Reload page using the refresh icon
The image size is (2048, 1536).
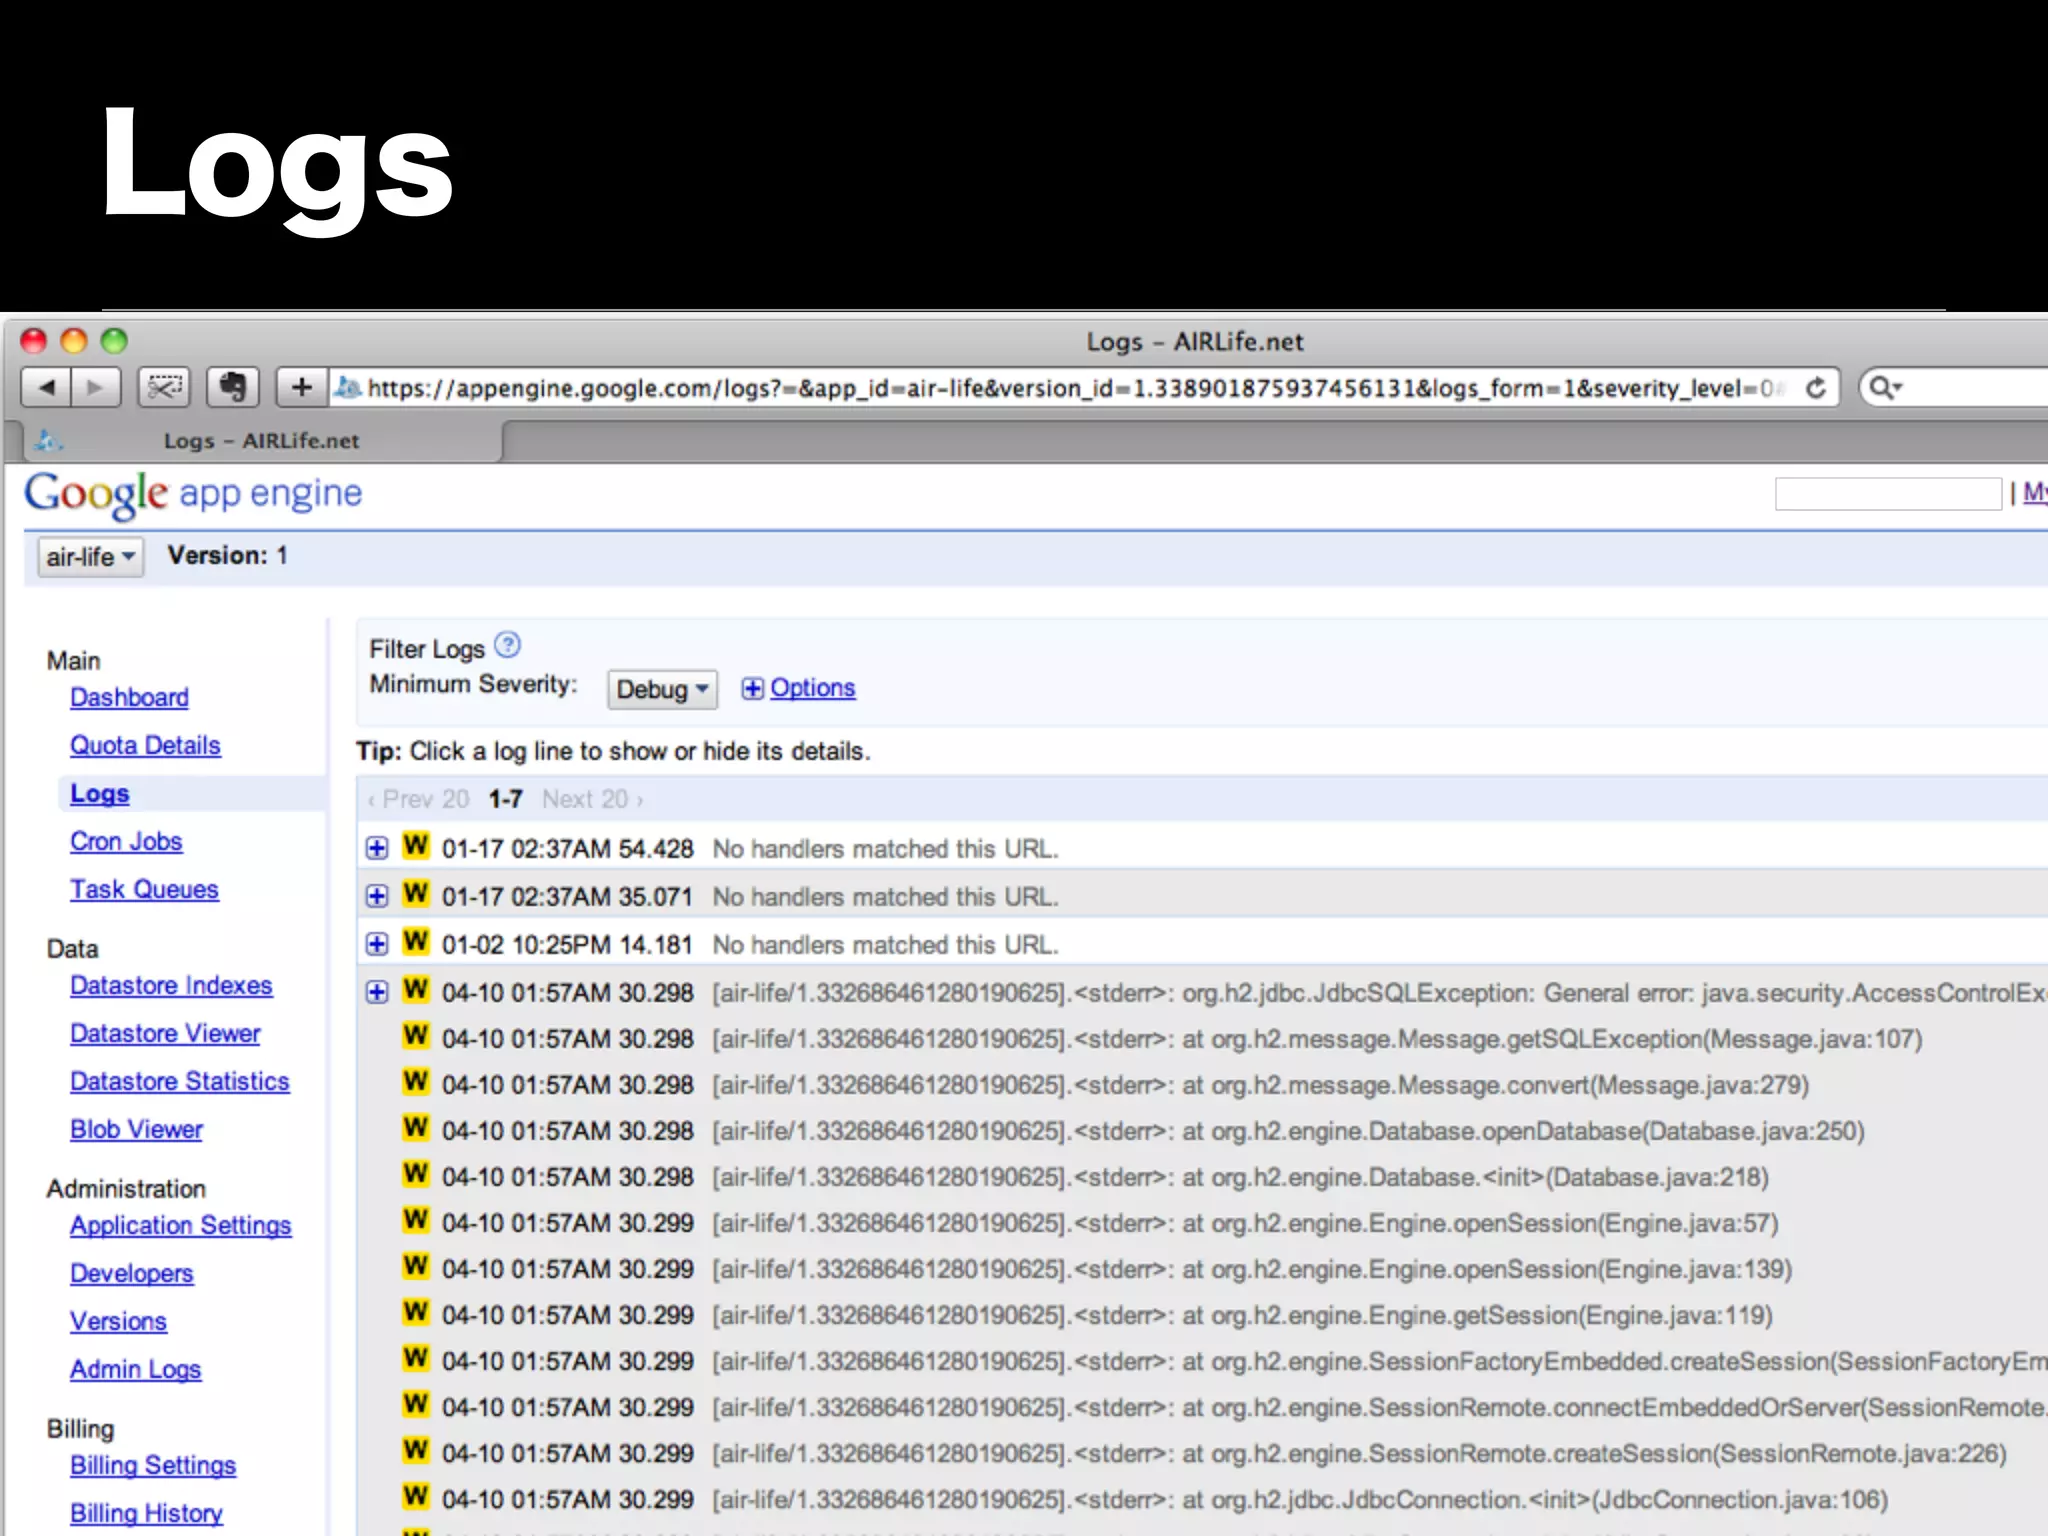click(1816, 388)
